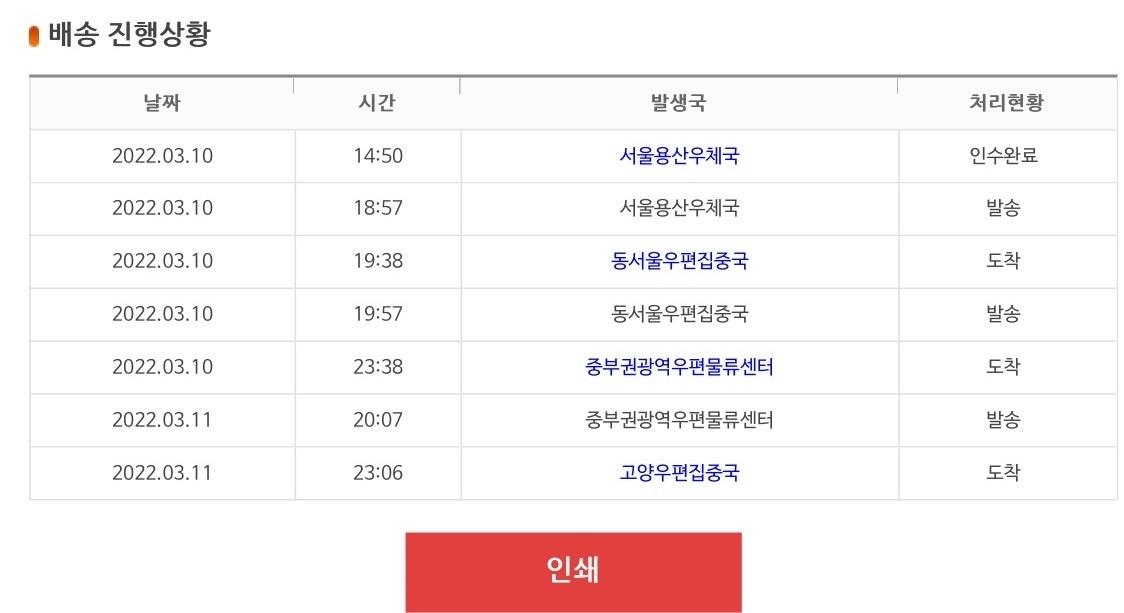Open the 동서울우편집중국 link
Image resolution: width=1124 pixels, height=613 pixels.
[x=679, y=260]
